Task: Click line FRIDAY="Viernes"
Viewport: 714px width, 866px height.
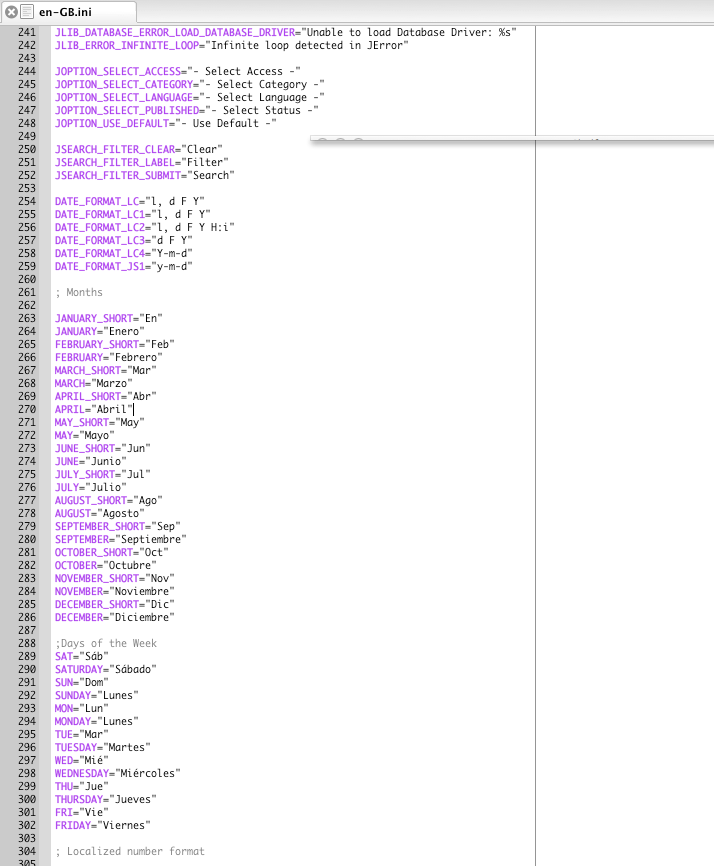Action: [102, 825]
